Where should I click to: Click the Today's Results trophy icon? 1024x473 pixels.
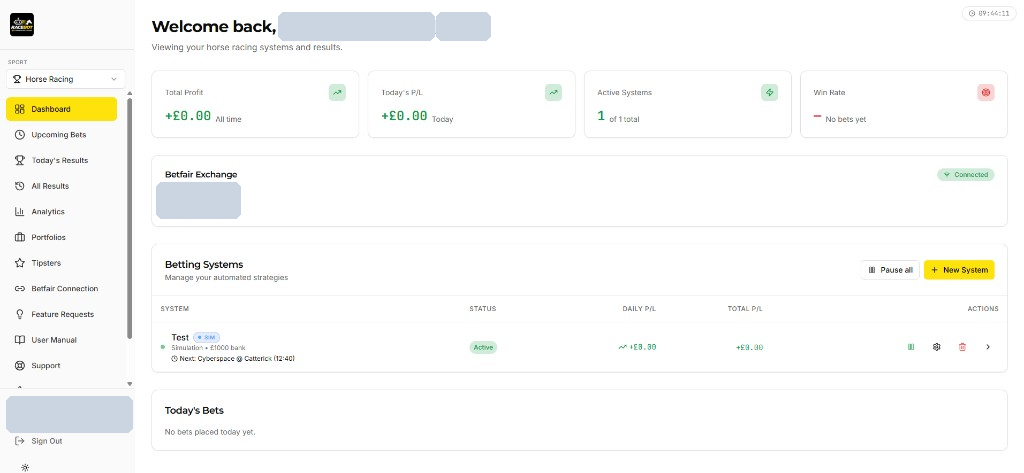pos(20,160)
